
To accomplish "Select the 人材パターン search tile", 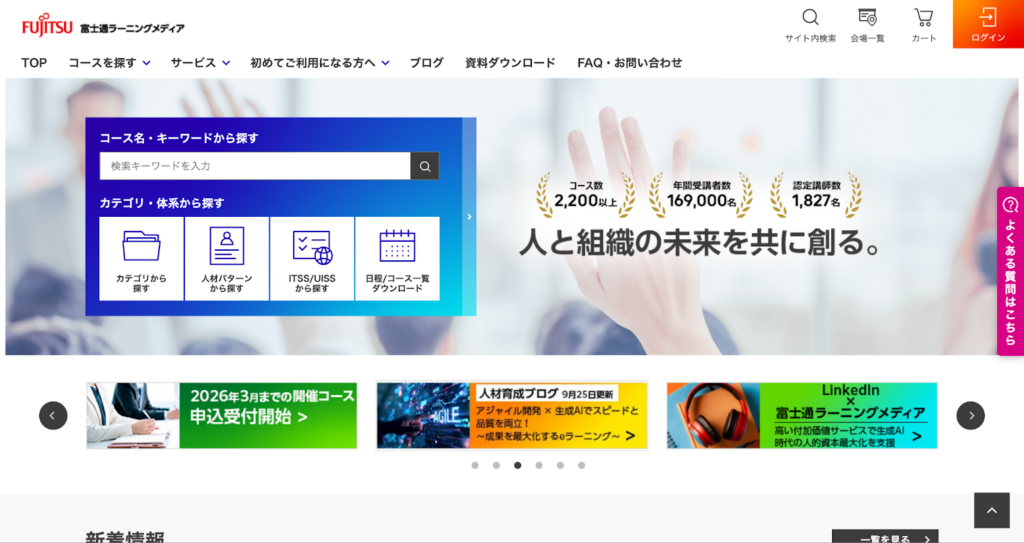I will pyautogui.click(x=227, y=258).
